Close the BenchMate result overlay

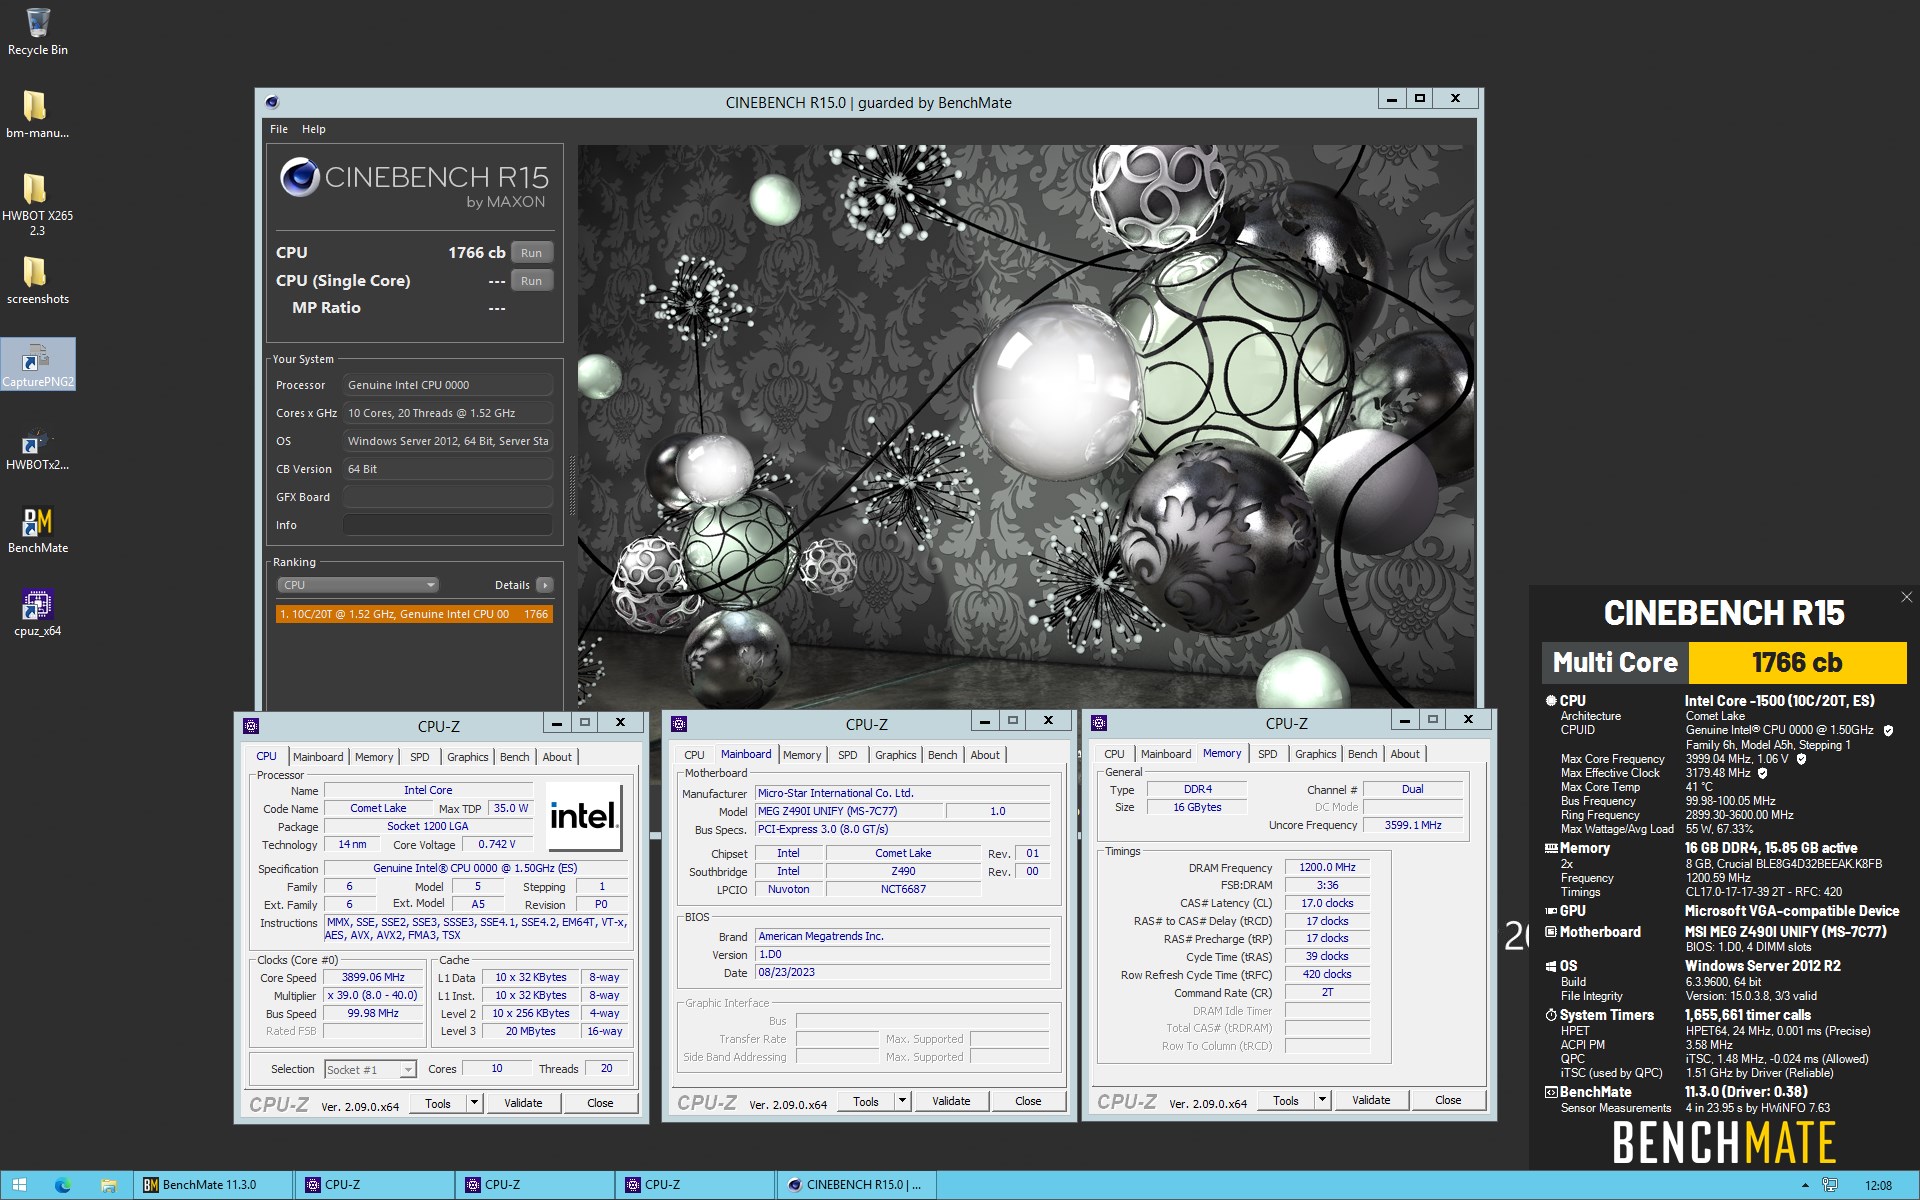pyautogui.click(x=1906, y=597)
